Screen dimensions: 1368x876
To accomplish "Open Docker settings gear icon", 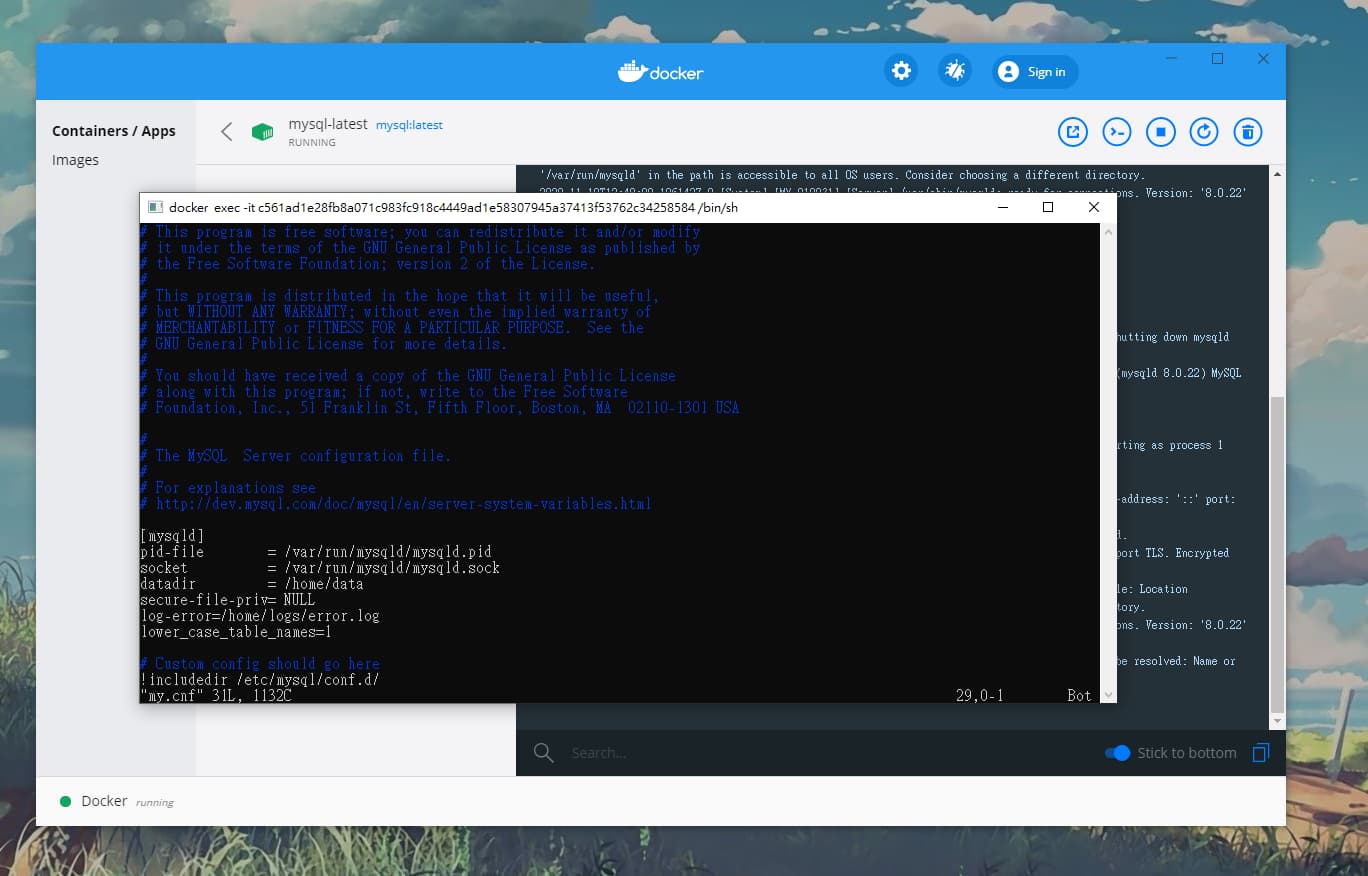I will point(901,71).
